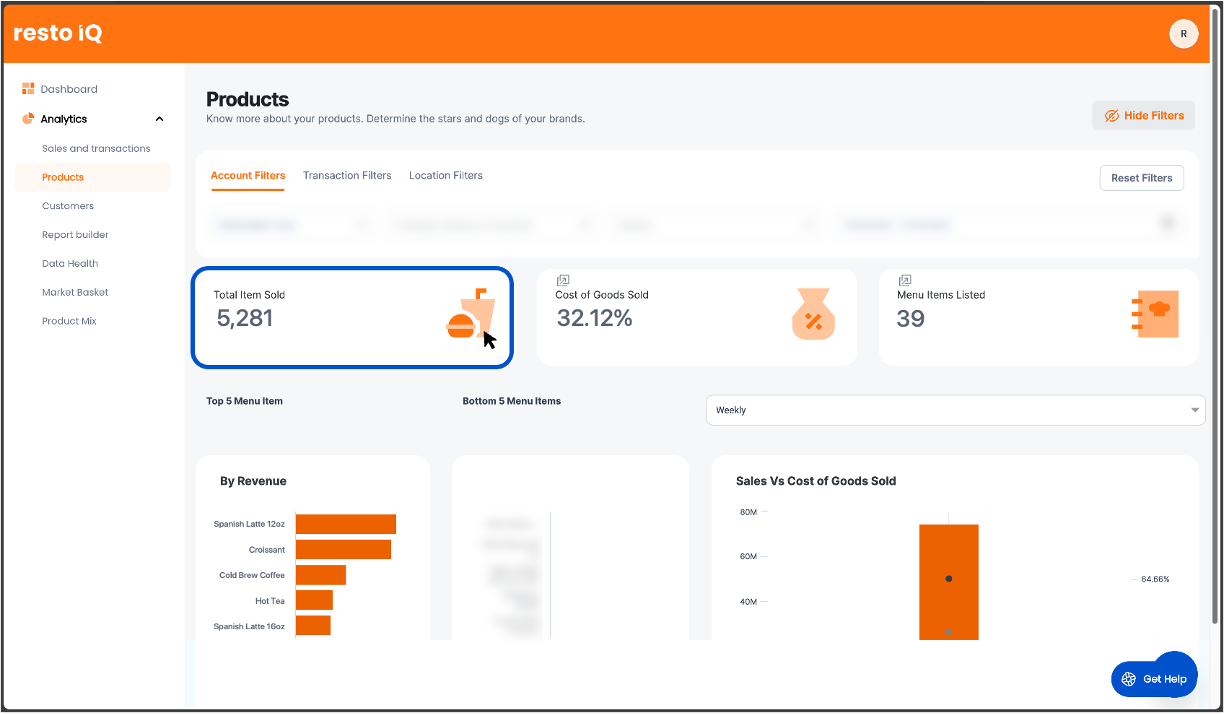Click the 80M axis label
This screenshot has height=714, width=1224.
tap(748, 512)
